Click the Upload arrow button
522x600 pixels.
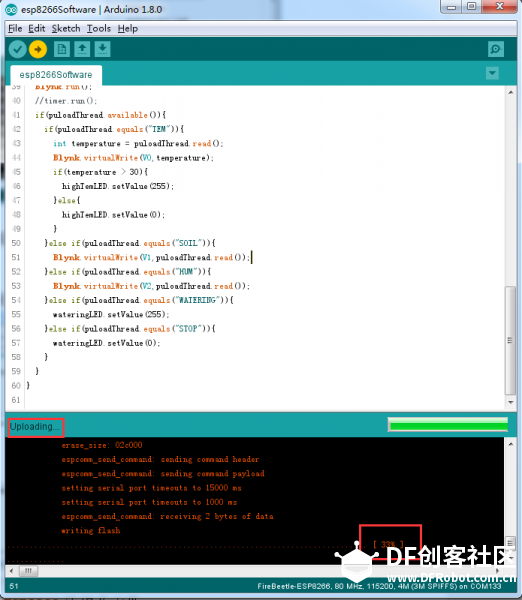[38, 49]
